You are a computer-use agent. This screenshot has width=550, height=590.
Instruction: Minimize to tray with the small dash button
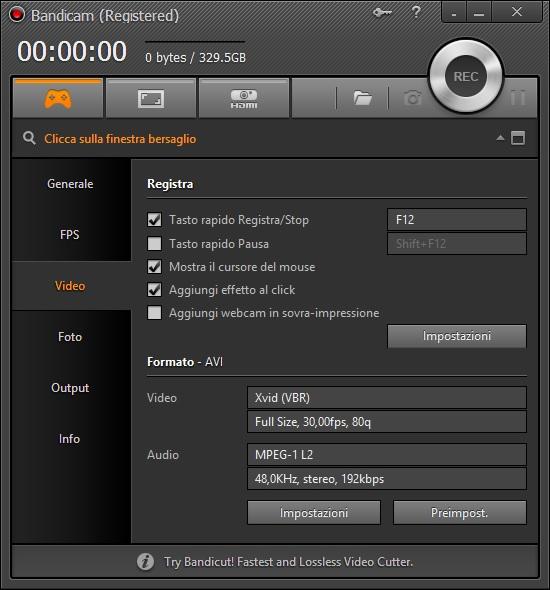454,13
